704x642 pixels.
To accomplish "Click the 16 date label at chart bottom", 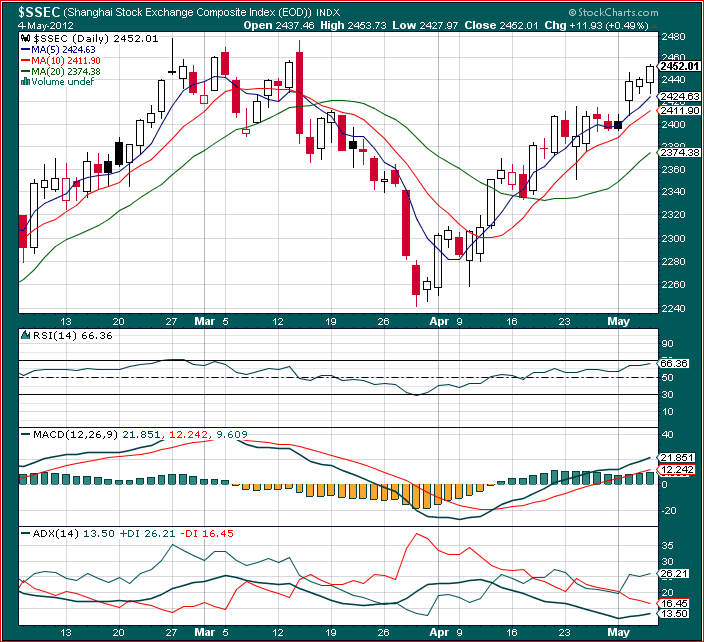I will (512, 633).
